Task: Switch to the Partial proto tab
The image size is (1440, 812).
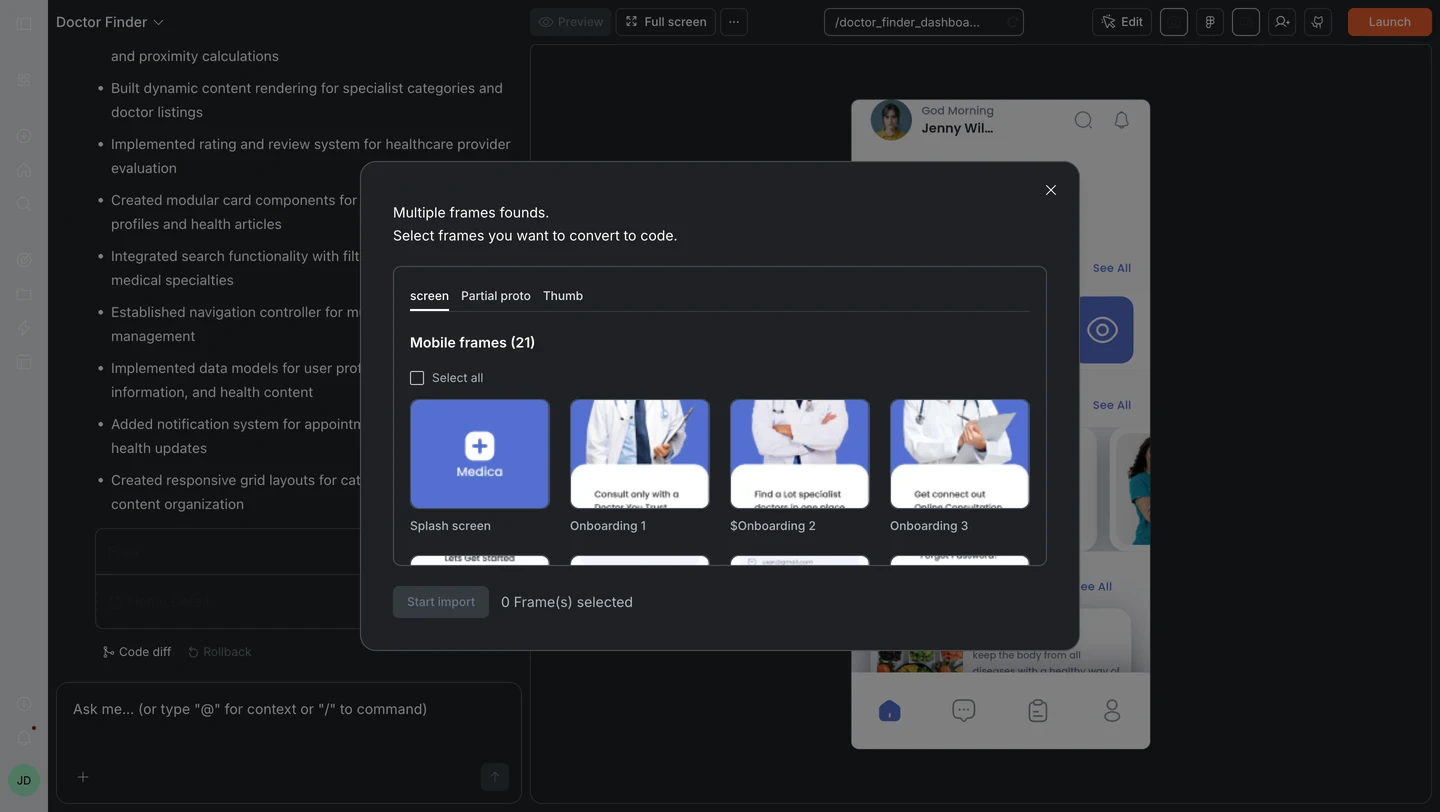Action: click(495, 296)
